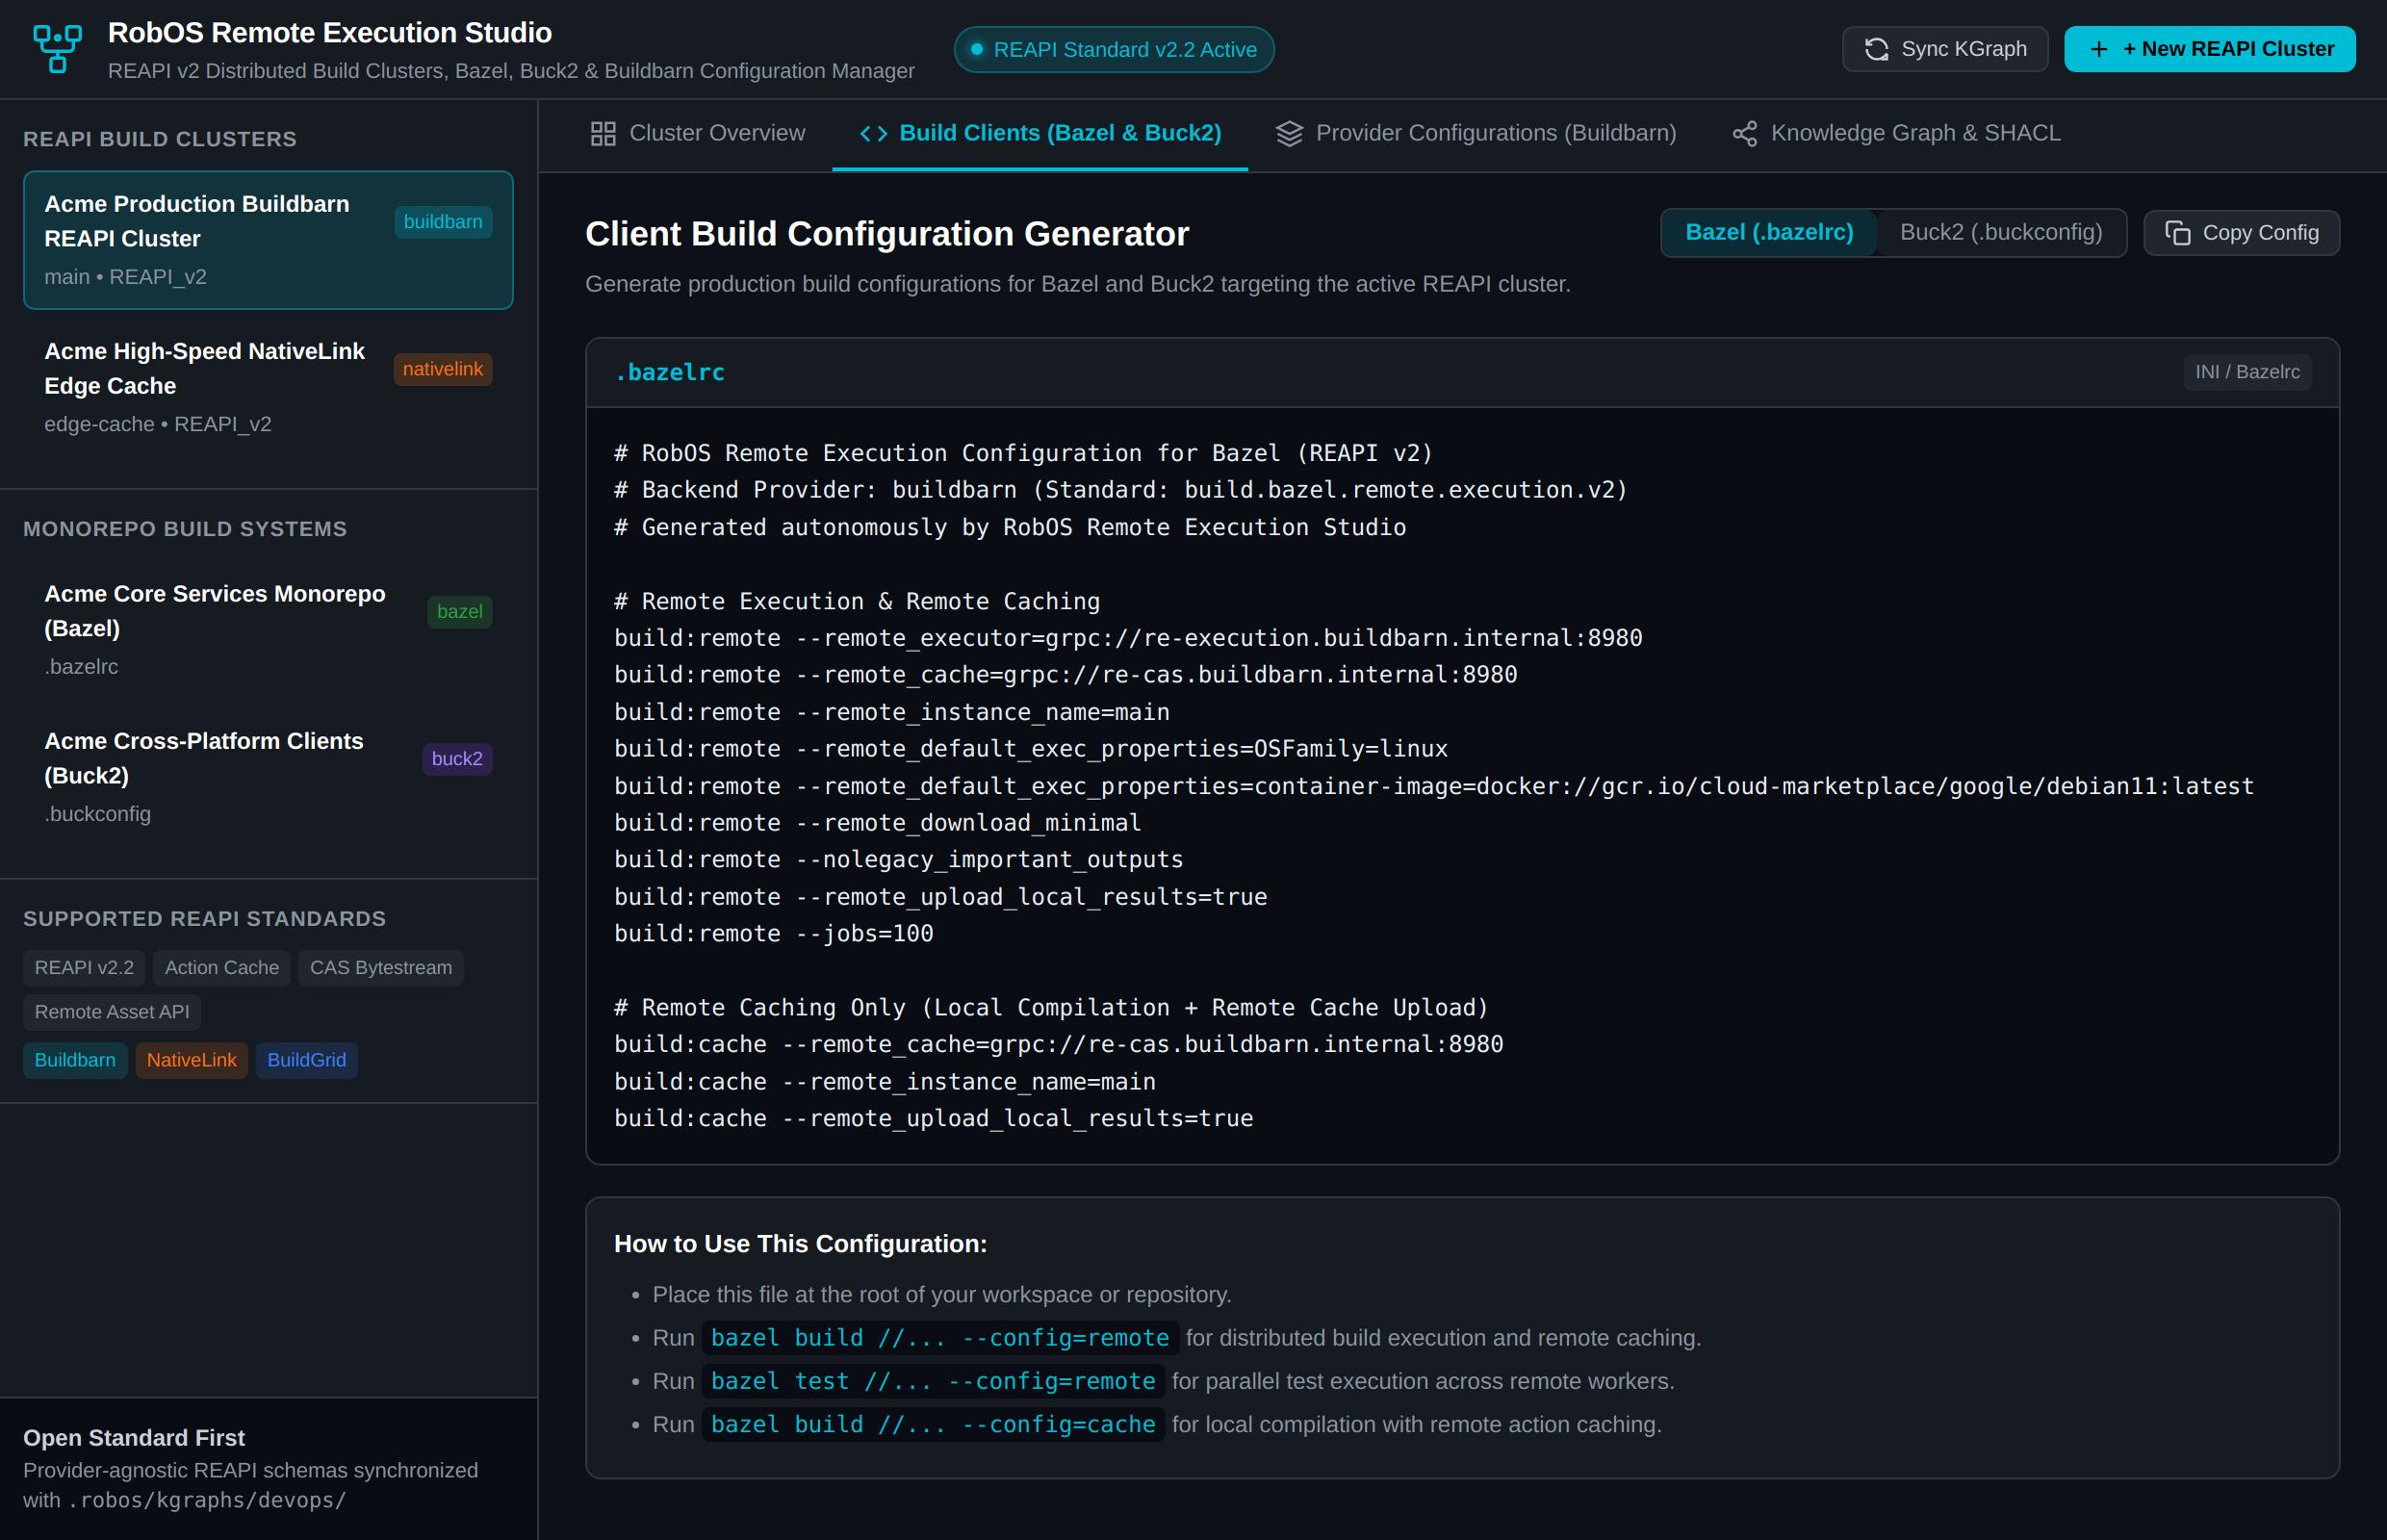The image size is (2387, 1540).
Task: Select Build Clients (Bazel & Buck2) tab
Action: pos(1040,133)
